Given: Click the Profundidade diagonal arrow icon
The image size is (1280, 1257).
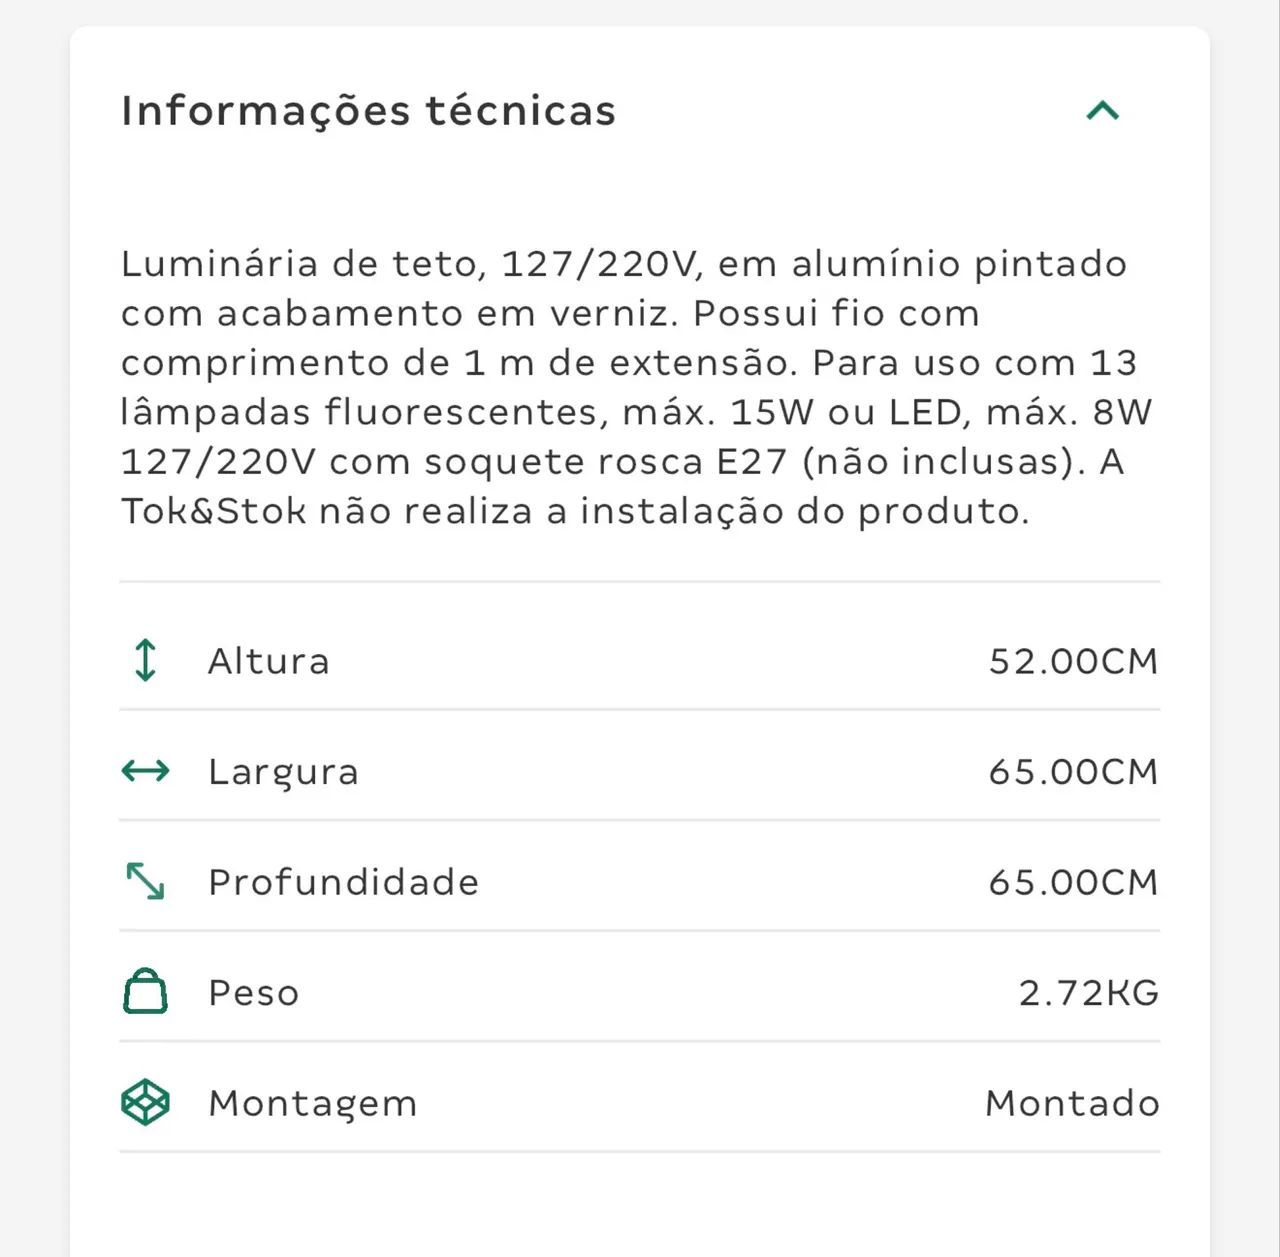Looking at the screenshot, I should tap(145, 881).
